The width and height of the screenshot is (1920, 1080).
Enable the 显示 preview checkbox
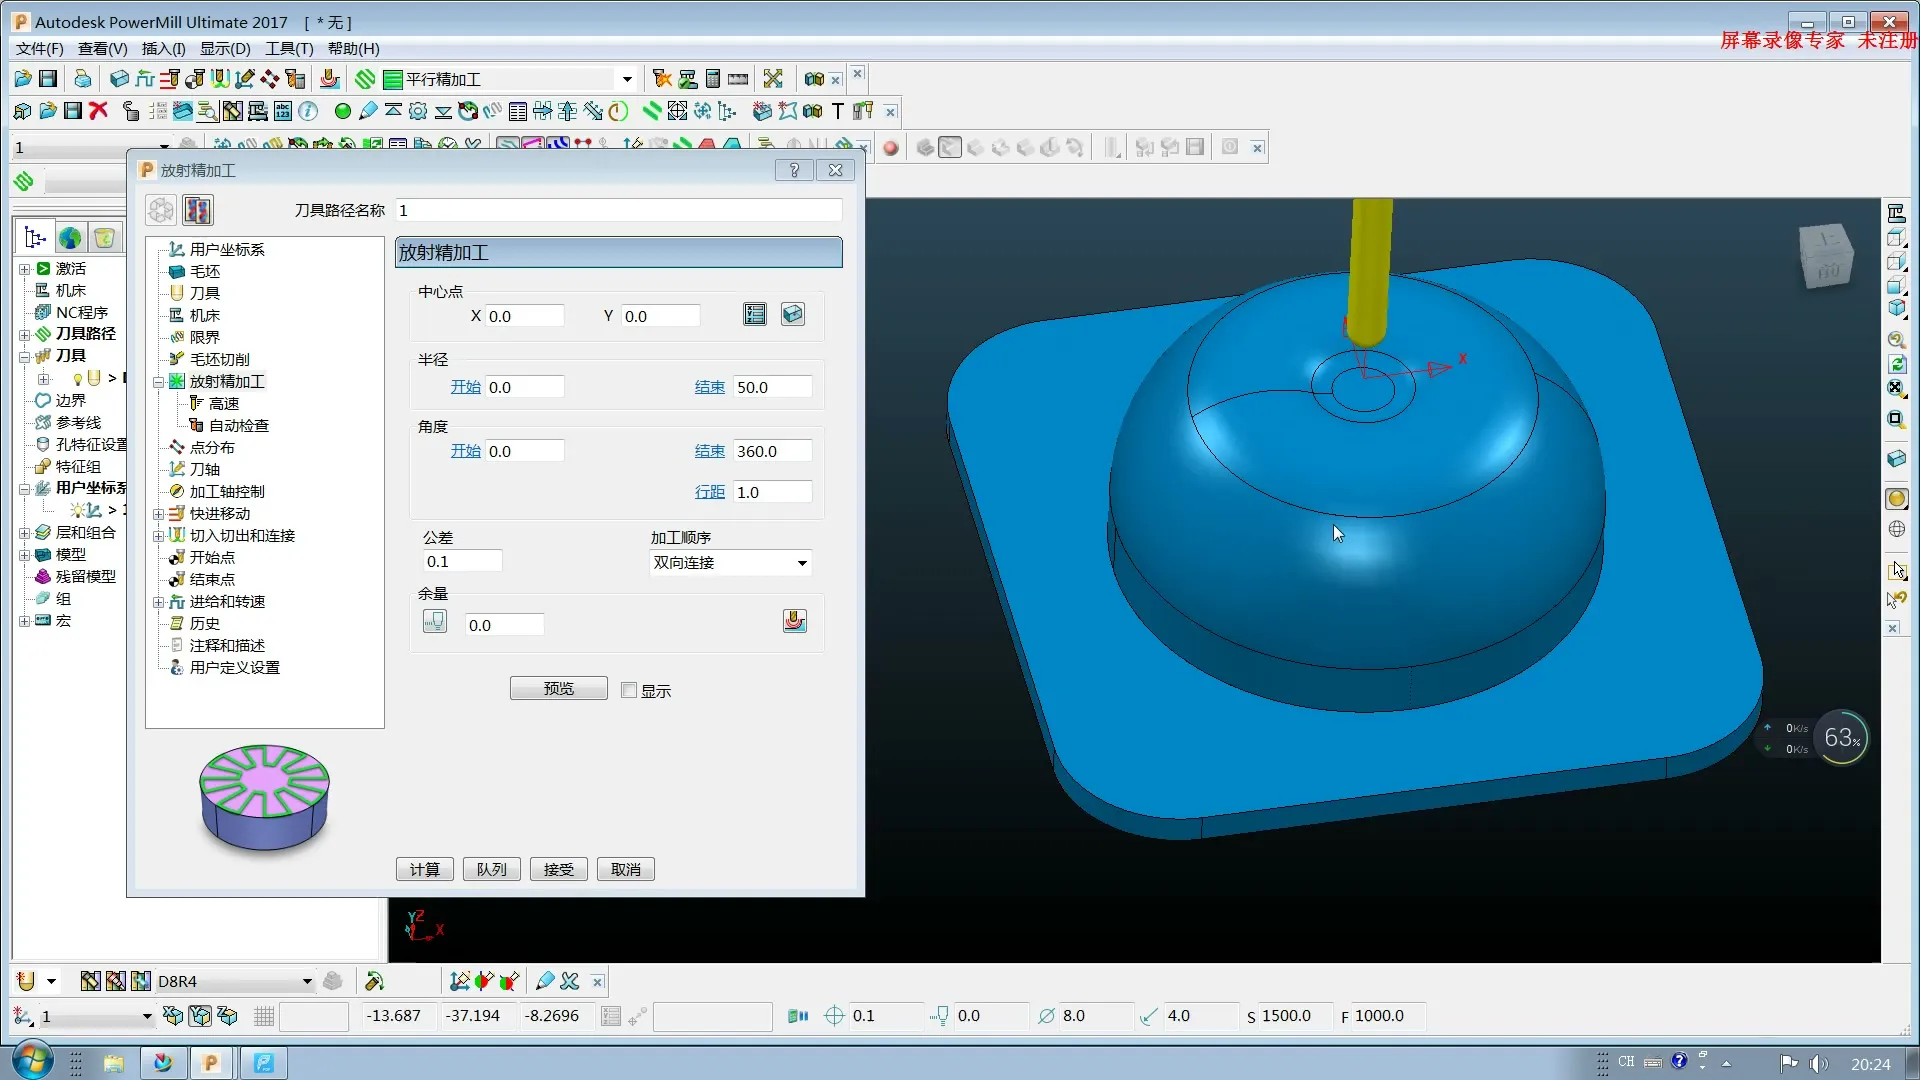click(629, 690)
